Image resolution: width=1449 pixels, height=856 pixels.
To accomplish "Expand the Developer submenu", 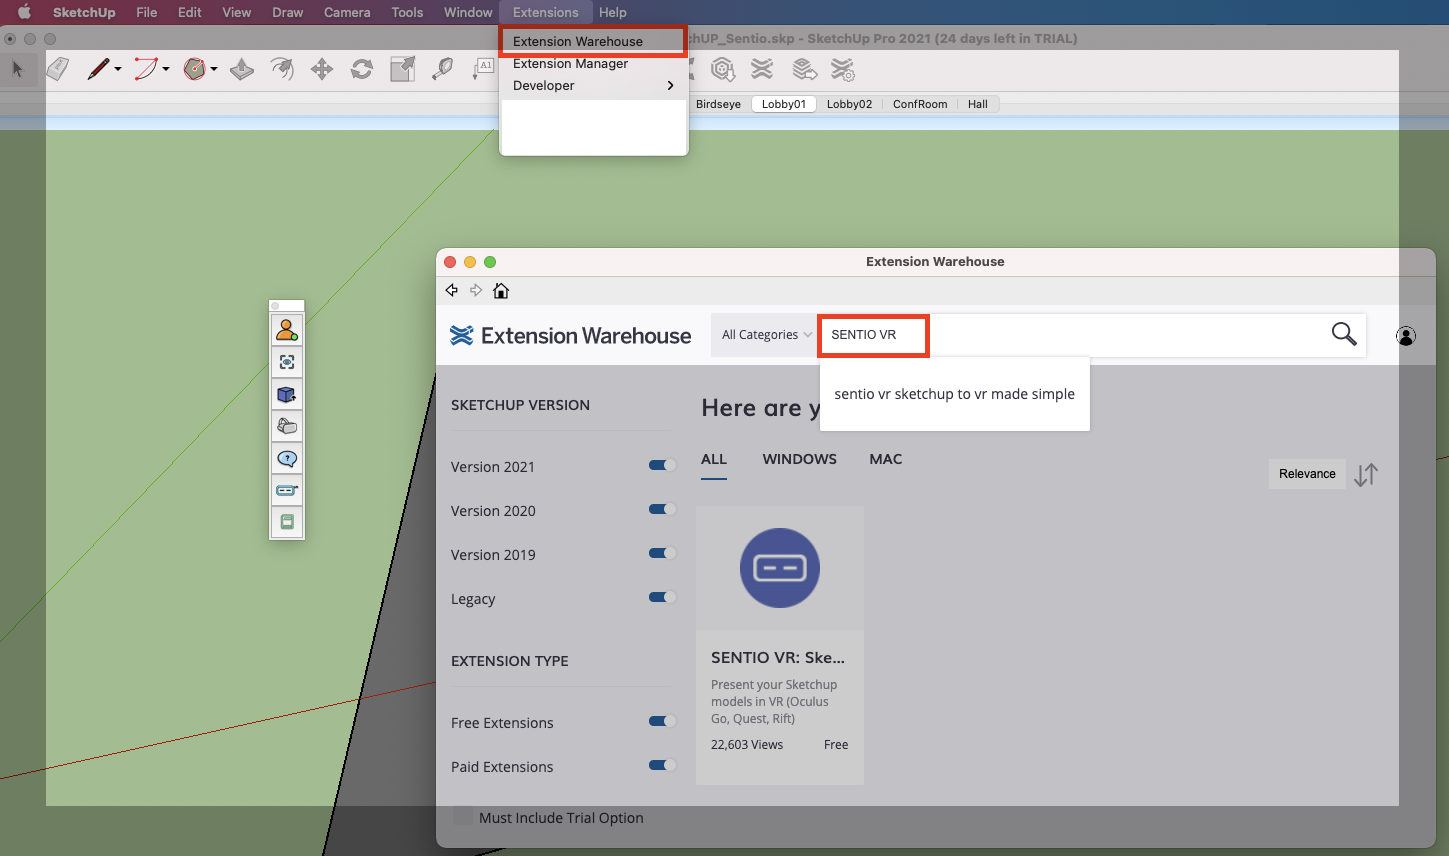I will click(594, 85).
